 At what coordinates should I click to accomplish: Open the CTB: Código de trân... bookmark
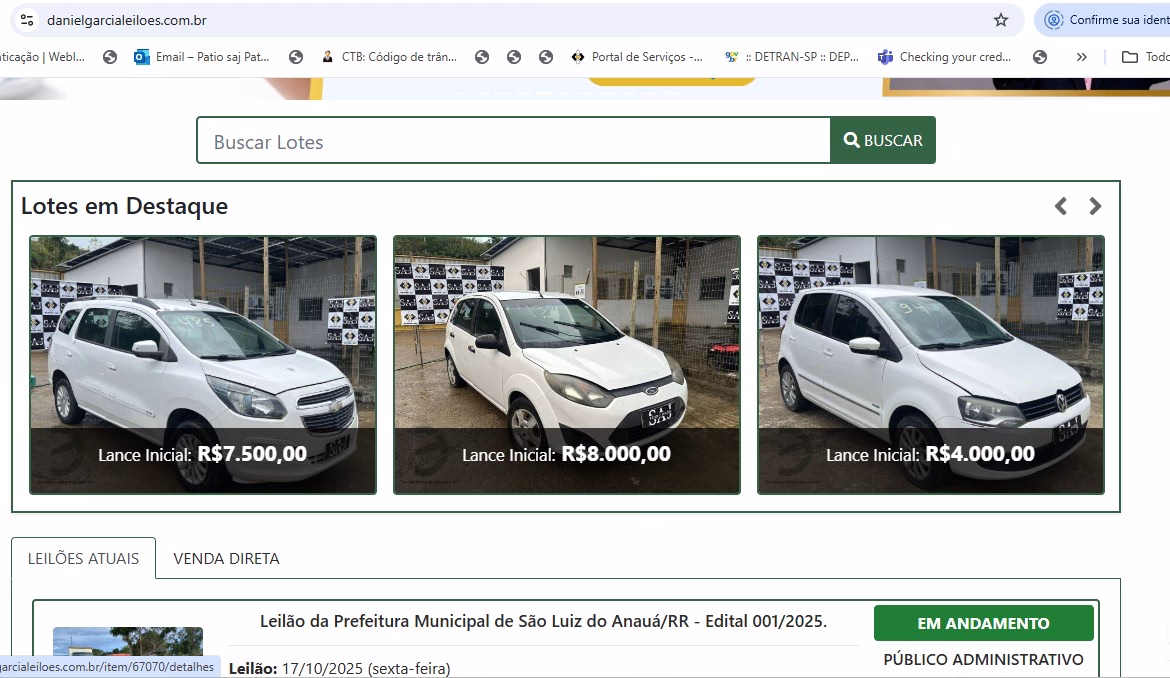point(389,57)
